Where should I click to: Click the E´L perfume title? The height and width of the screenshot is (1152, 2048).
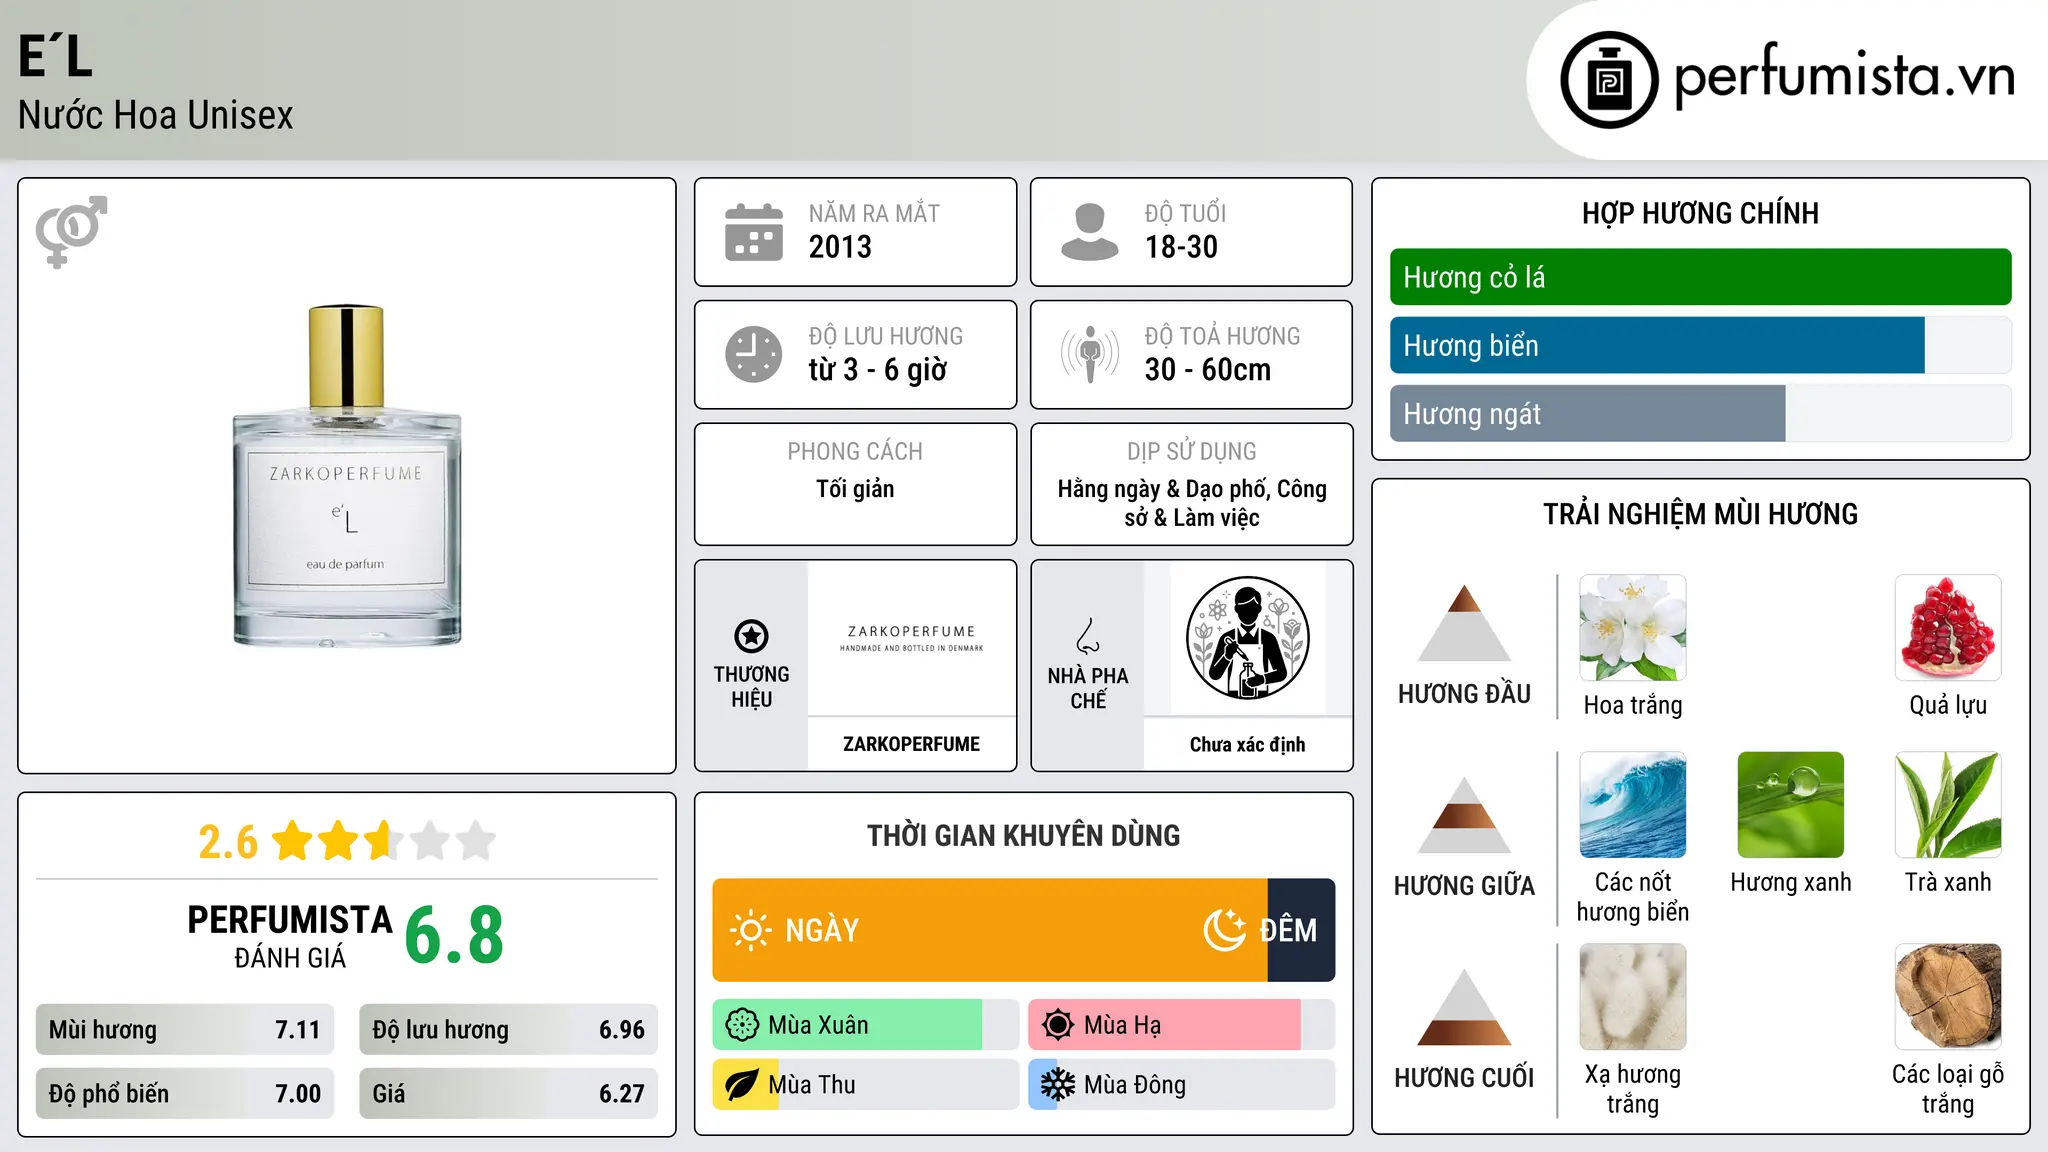(x=56, y=56)
